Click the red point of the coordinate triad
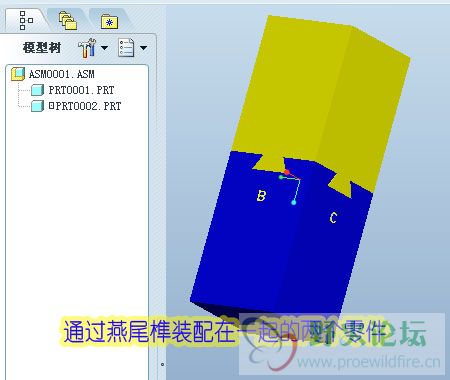 pos(287,172)
